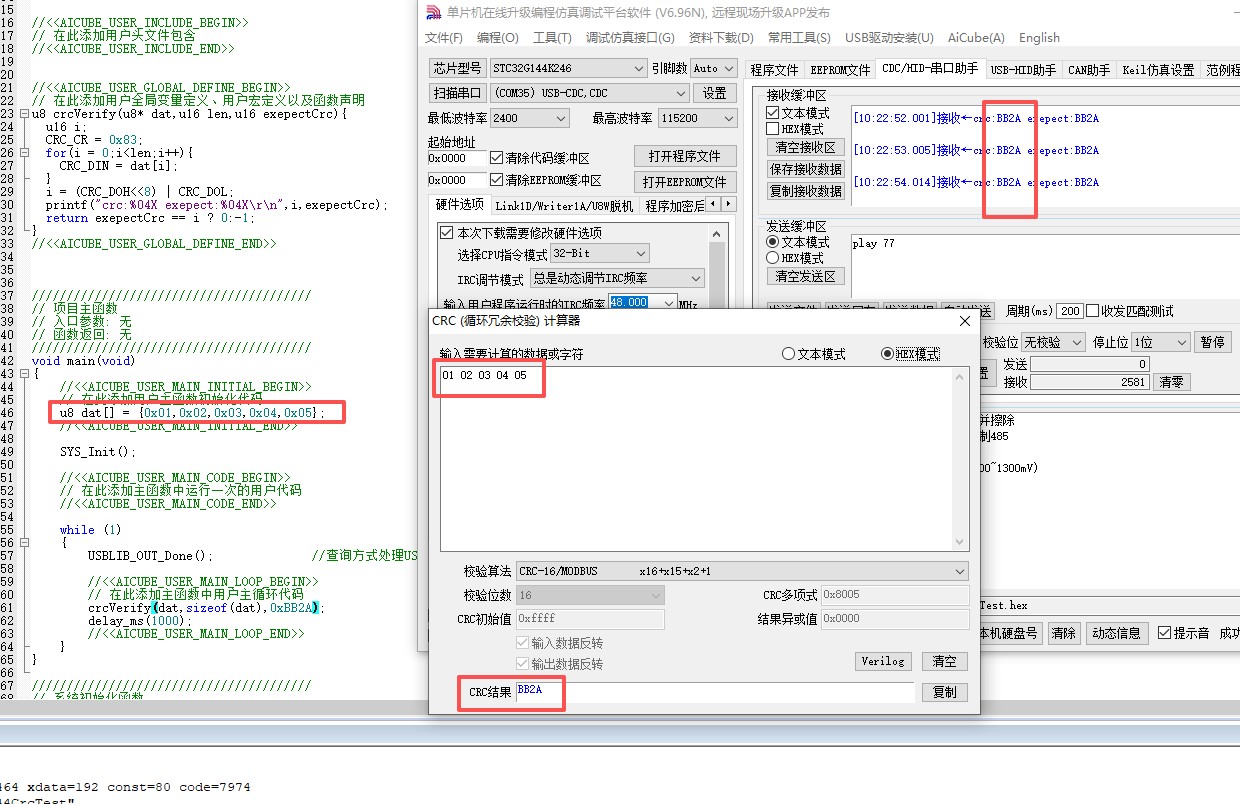Collapse the main function fold at line 43
Image resolution: width=1240 pixels, height=804 pixels.
[x=25, y=374]
